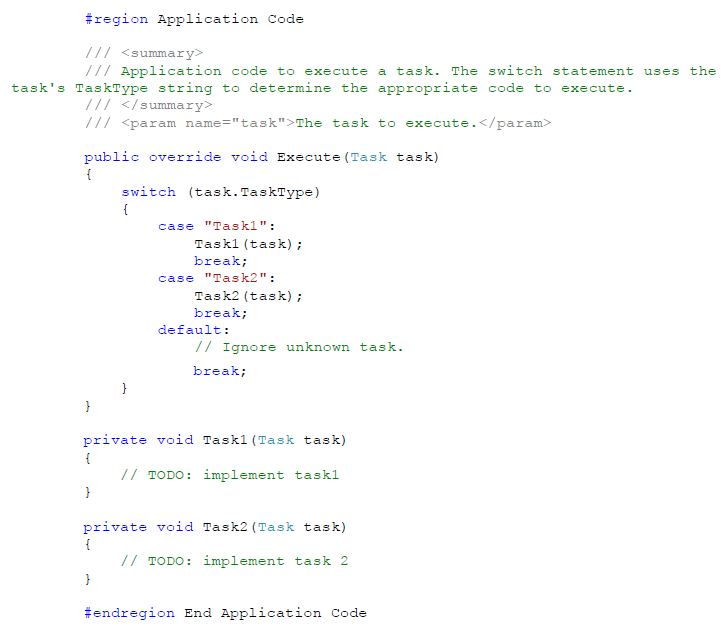Click the 'private void Task1(Task task)' declaration

click(x=215, y=440)
